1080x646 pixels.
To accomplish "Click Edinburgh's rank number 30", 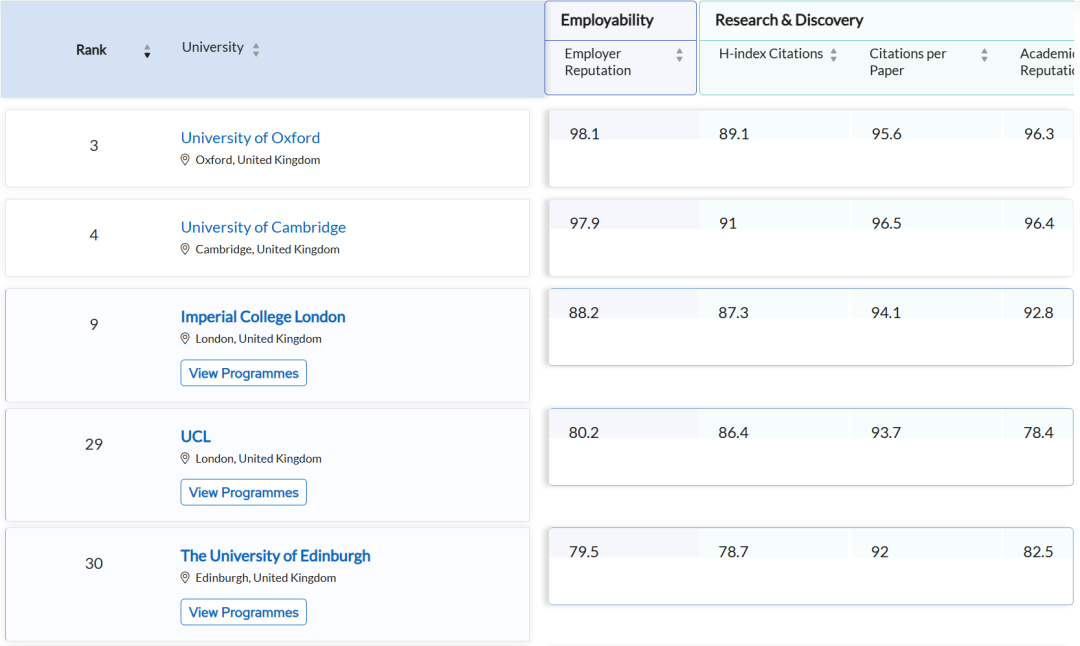I will pos(94,564).
